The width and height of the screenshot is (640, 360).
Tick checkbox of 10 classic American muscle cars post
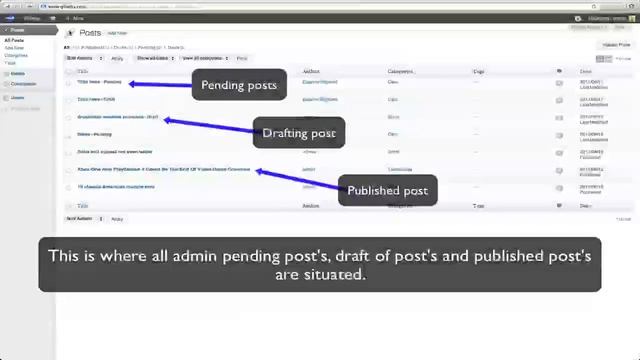tap(69, 188)
